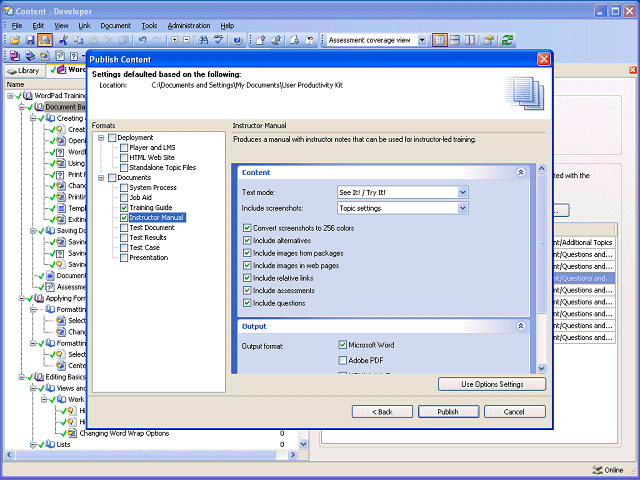
Task: Click the Online status icon
Action: [597, 470]
